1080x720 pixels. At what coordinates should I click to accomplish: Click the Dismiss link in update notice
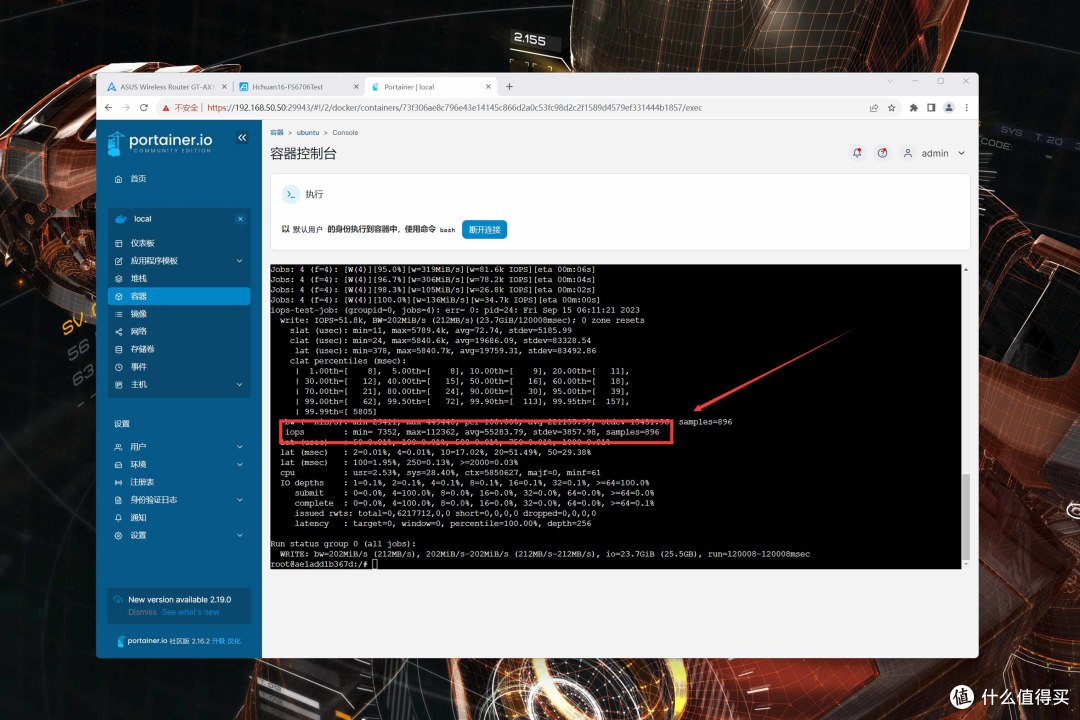click(142, 612)
